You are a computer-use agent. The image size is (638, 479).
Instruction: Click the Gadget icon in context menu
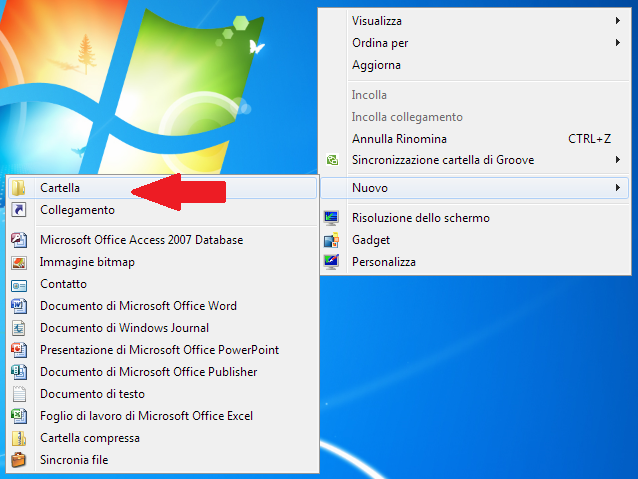click(331, 240)
